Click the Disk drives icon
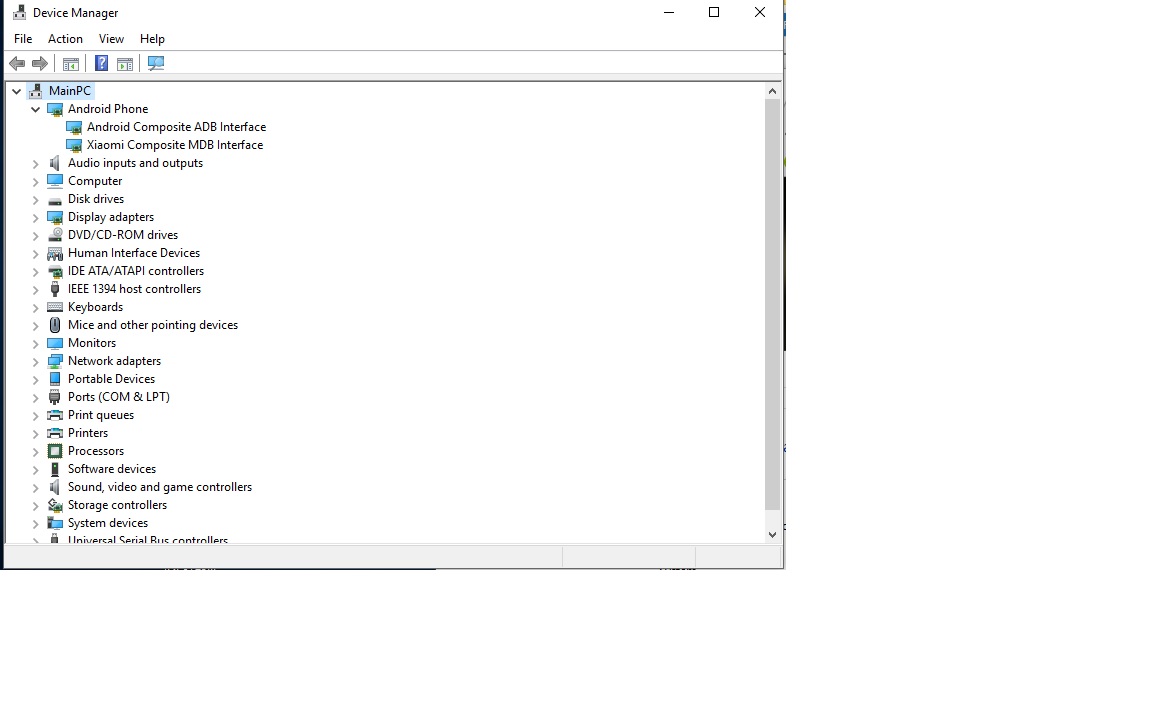Screen dimensions: 1152x720 coord(54,200)
